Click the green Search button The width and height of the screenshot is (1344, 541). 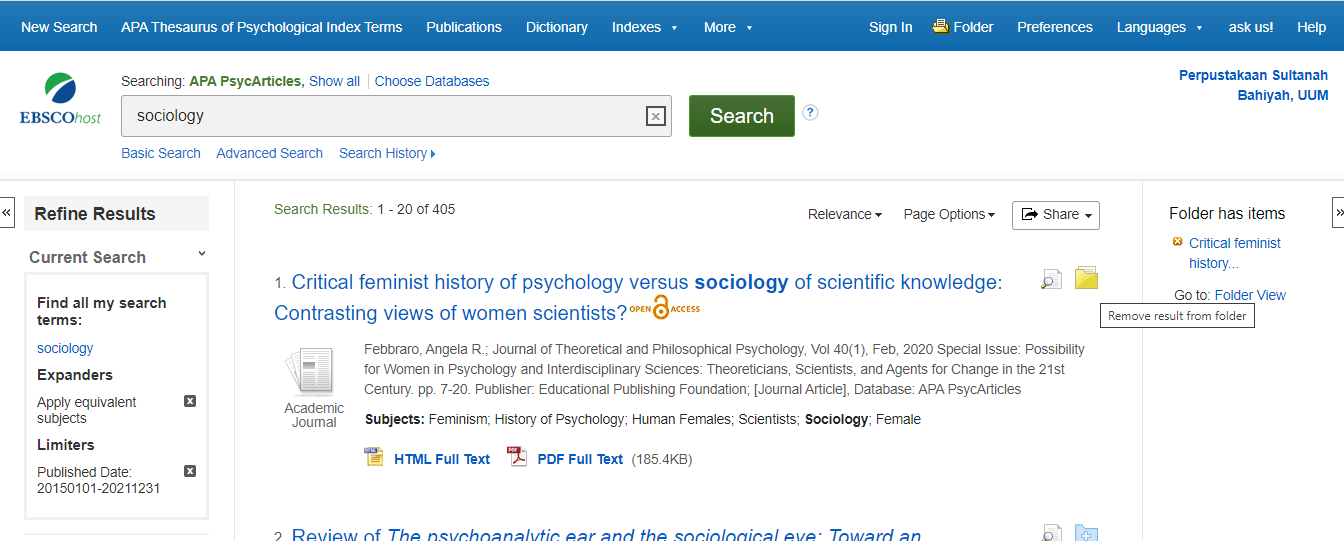tap(741, 116)
